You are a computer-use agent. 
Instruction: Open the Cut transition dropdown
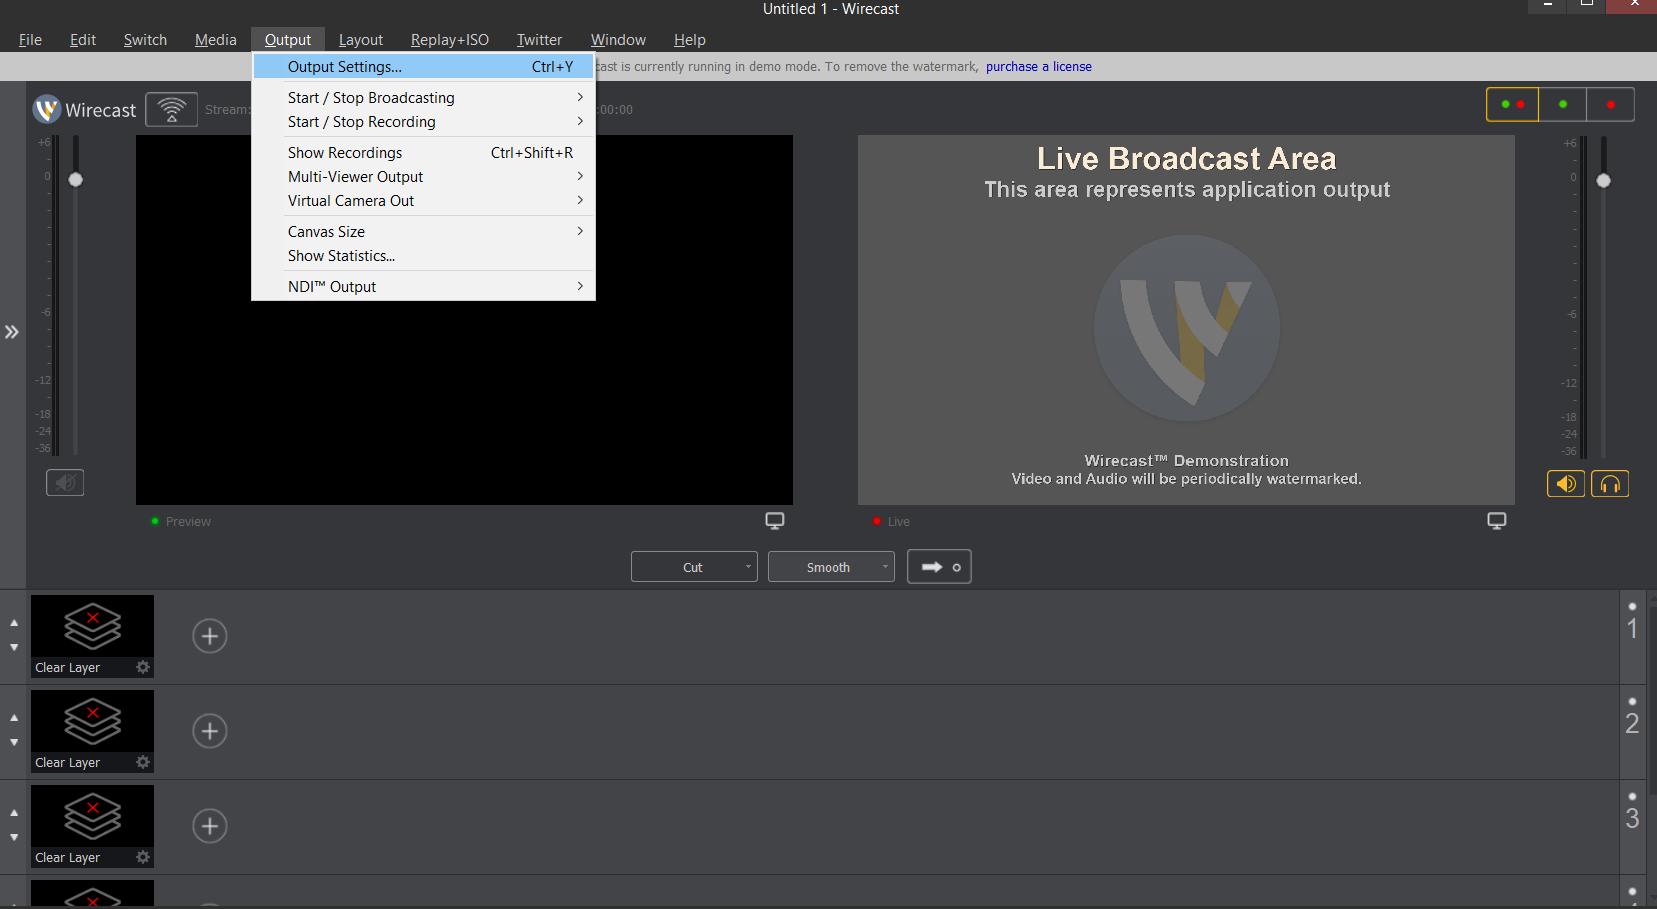(x=694, y=567)
